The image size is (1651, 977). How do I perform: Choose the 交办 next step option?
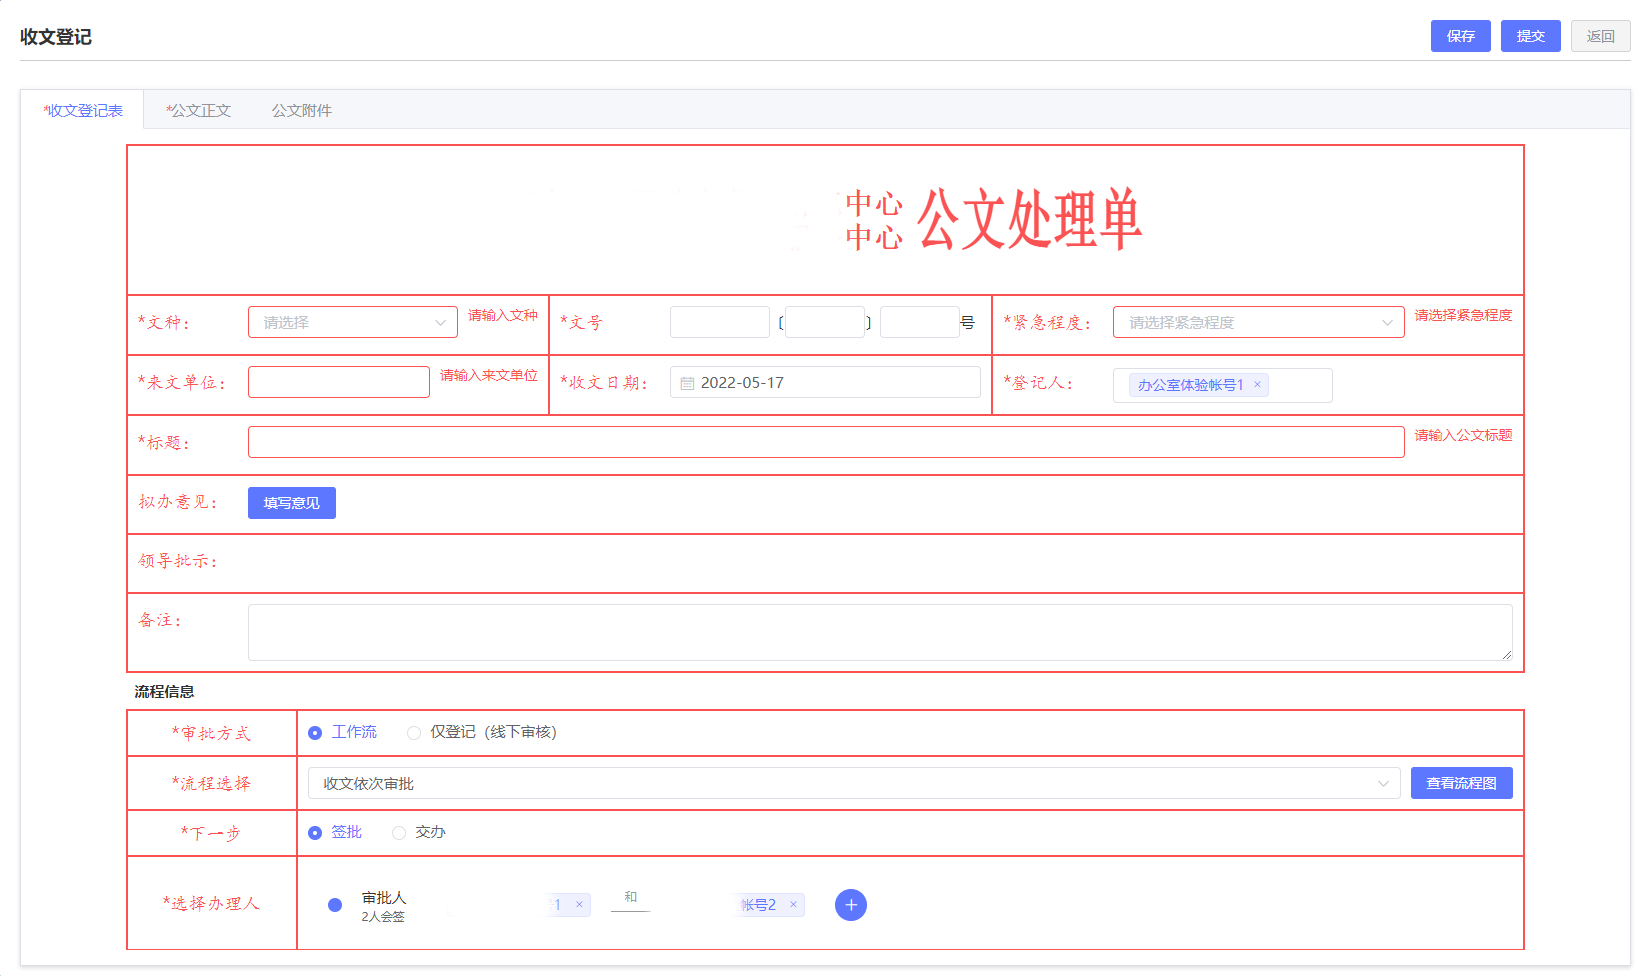(399, 833)
